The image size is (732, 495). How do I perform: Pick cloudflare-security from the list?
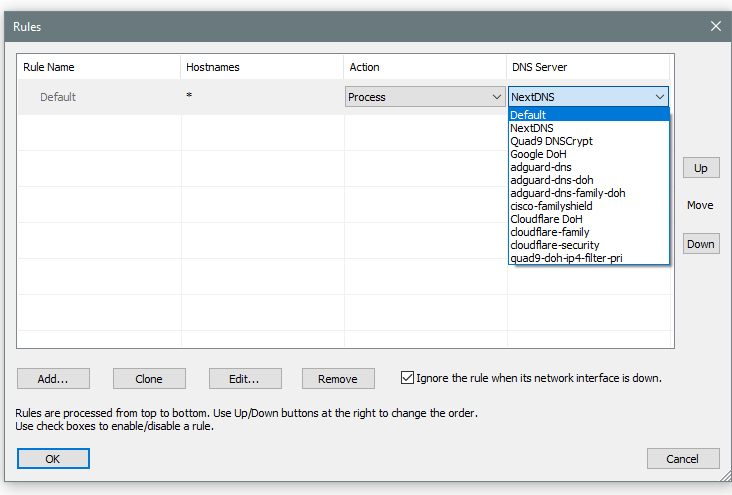553,245
